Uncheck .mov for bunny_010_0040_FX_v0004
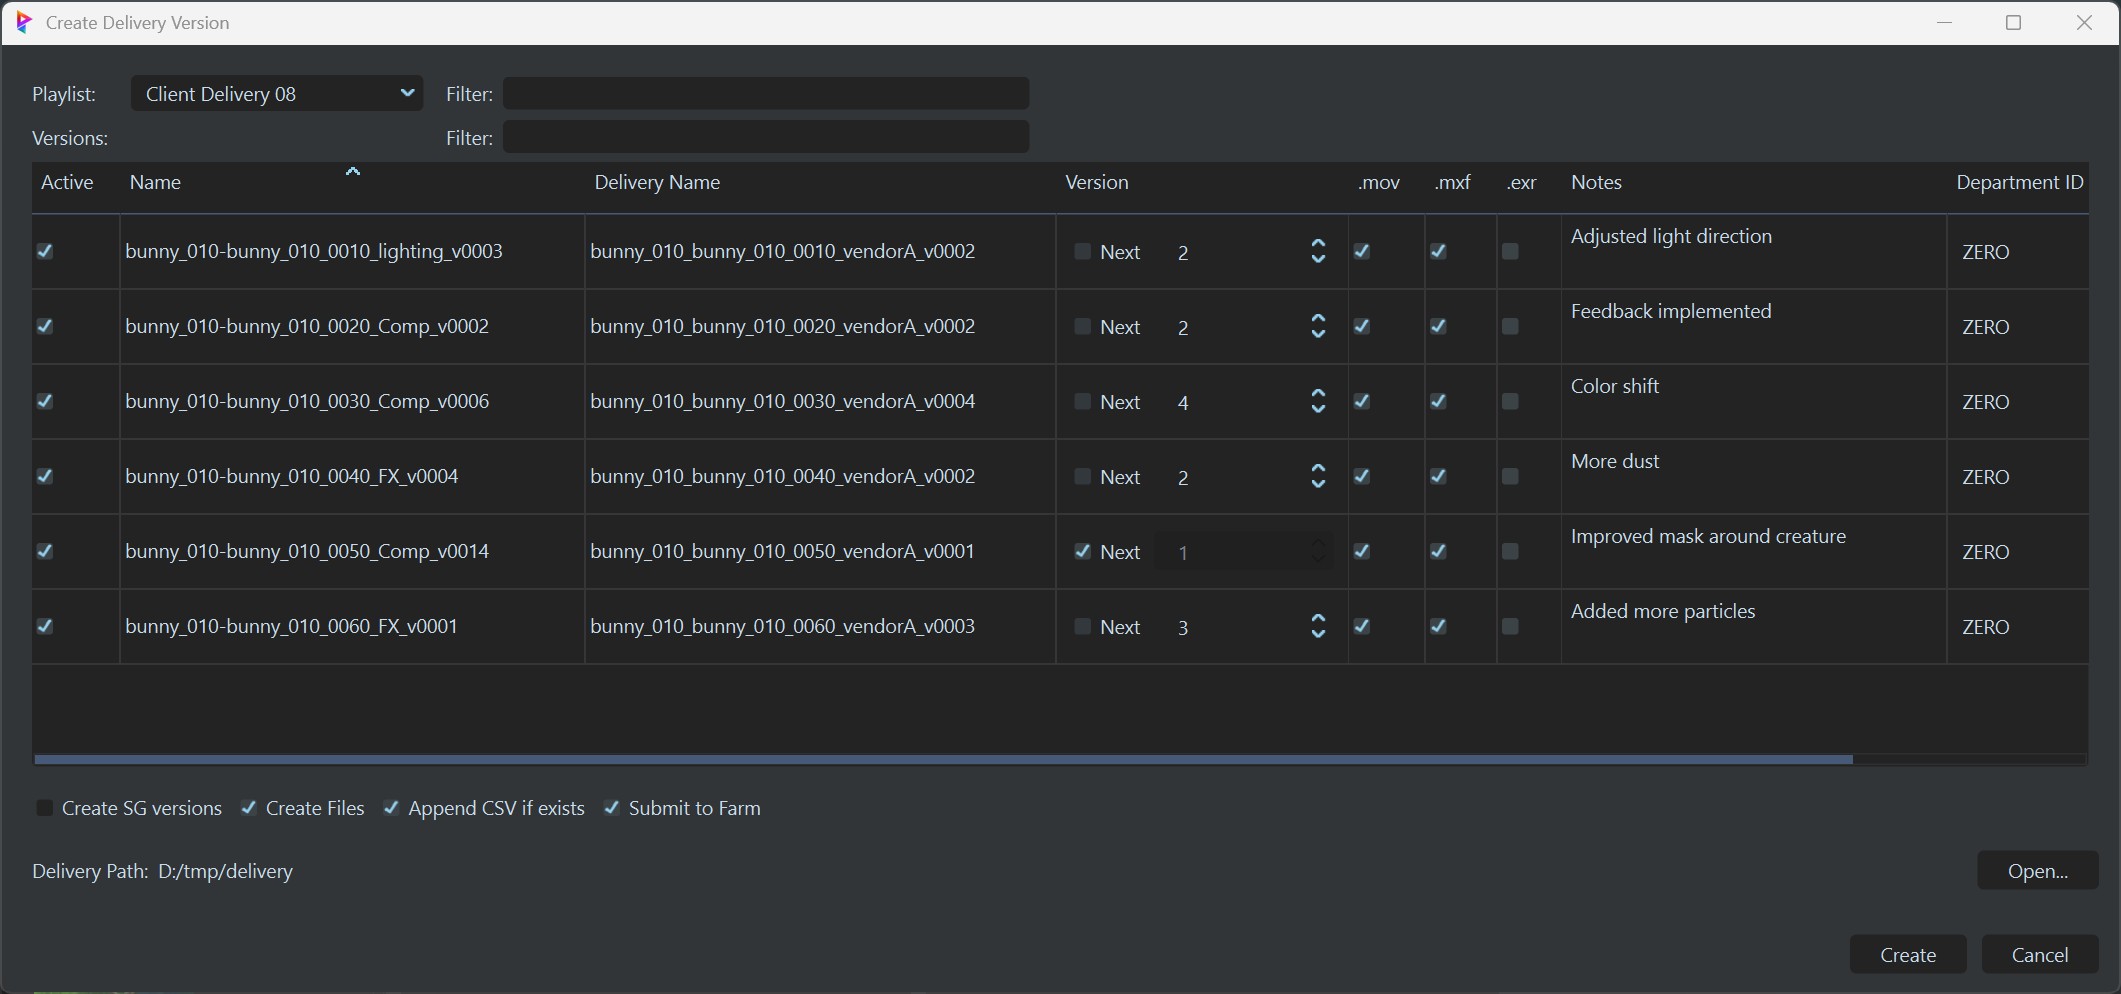This screenshot has height=994, width=2121. (x=1362, y=476)
